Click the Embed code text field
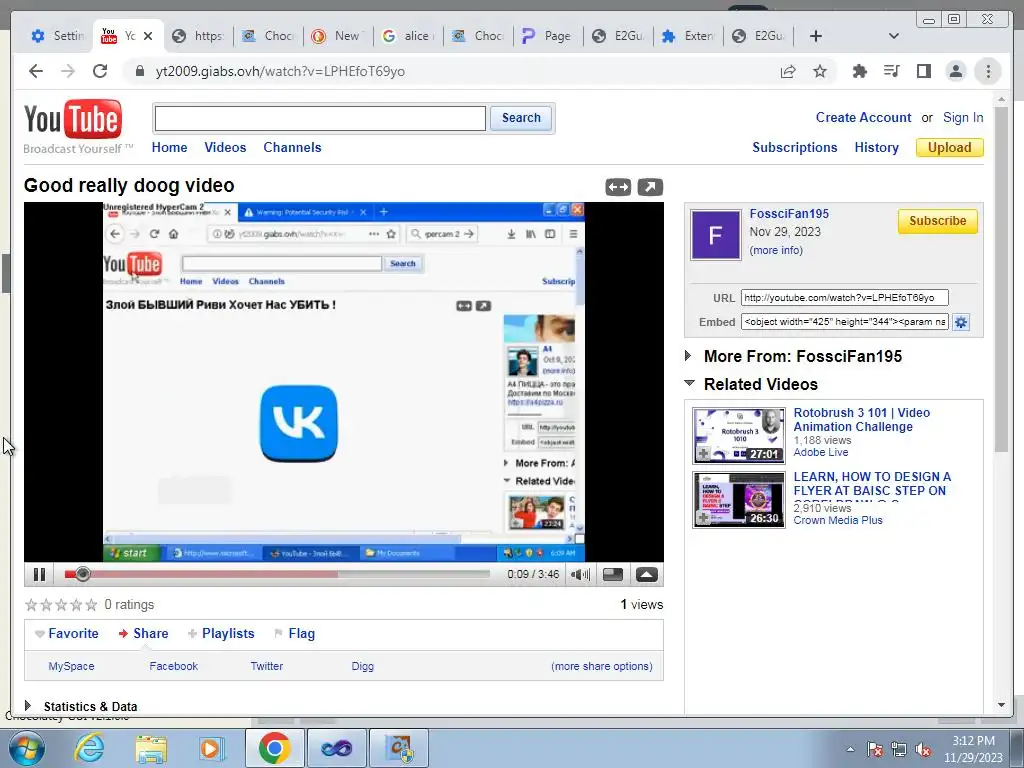This screenshot has width=1024, height=768. (844, 322)
